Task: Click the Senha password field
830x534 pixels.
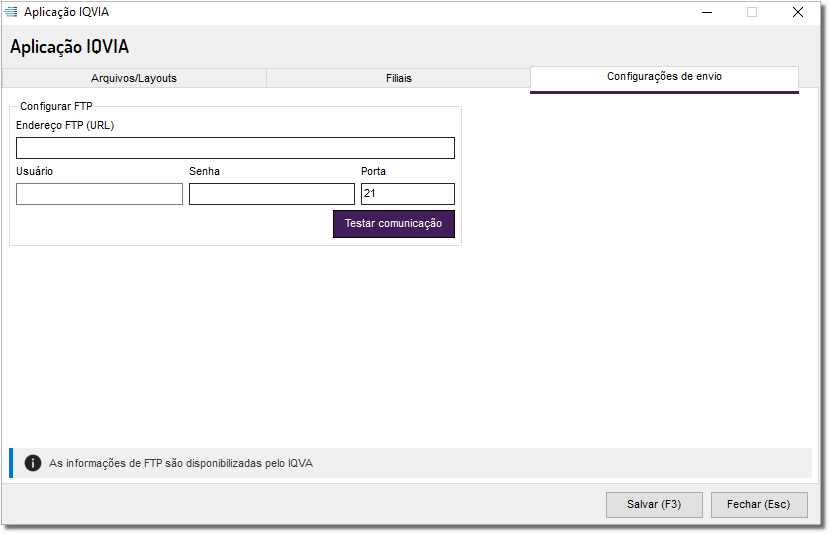Action: coord(272,194)
